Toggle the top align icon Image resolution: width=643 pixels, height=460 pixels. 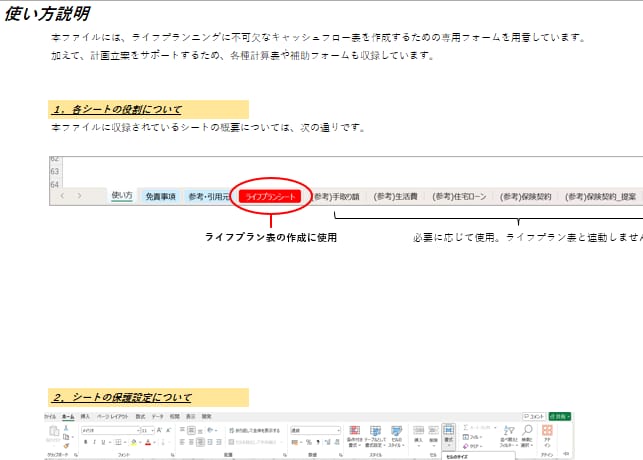182,430
